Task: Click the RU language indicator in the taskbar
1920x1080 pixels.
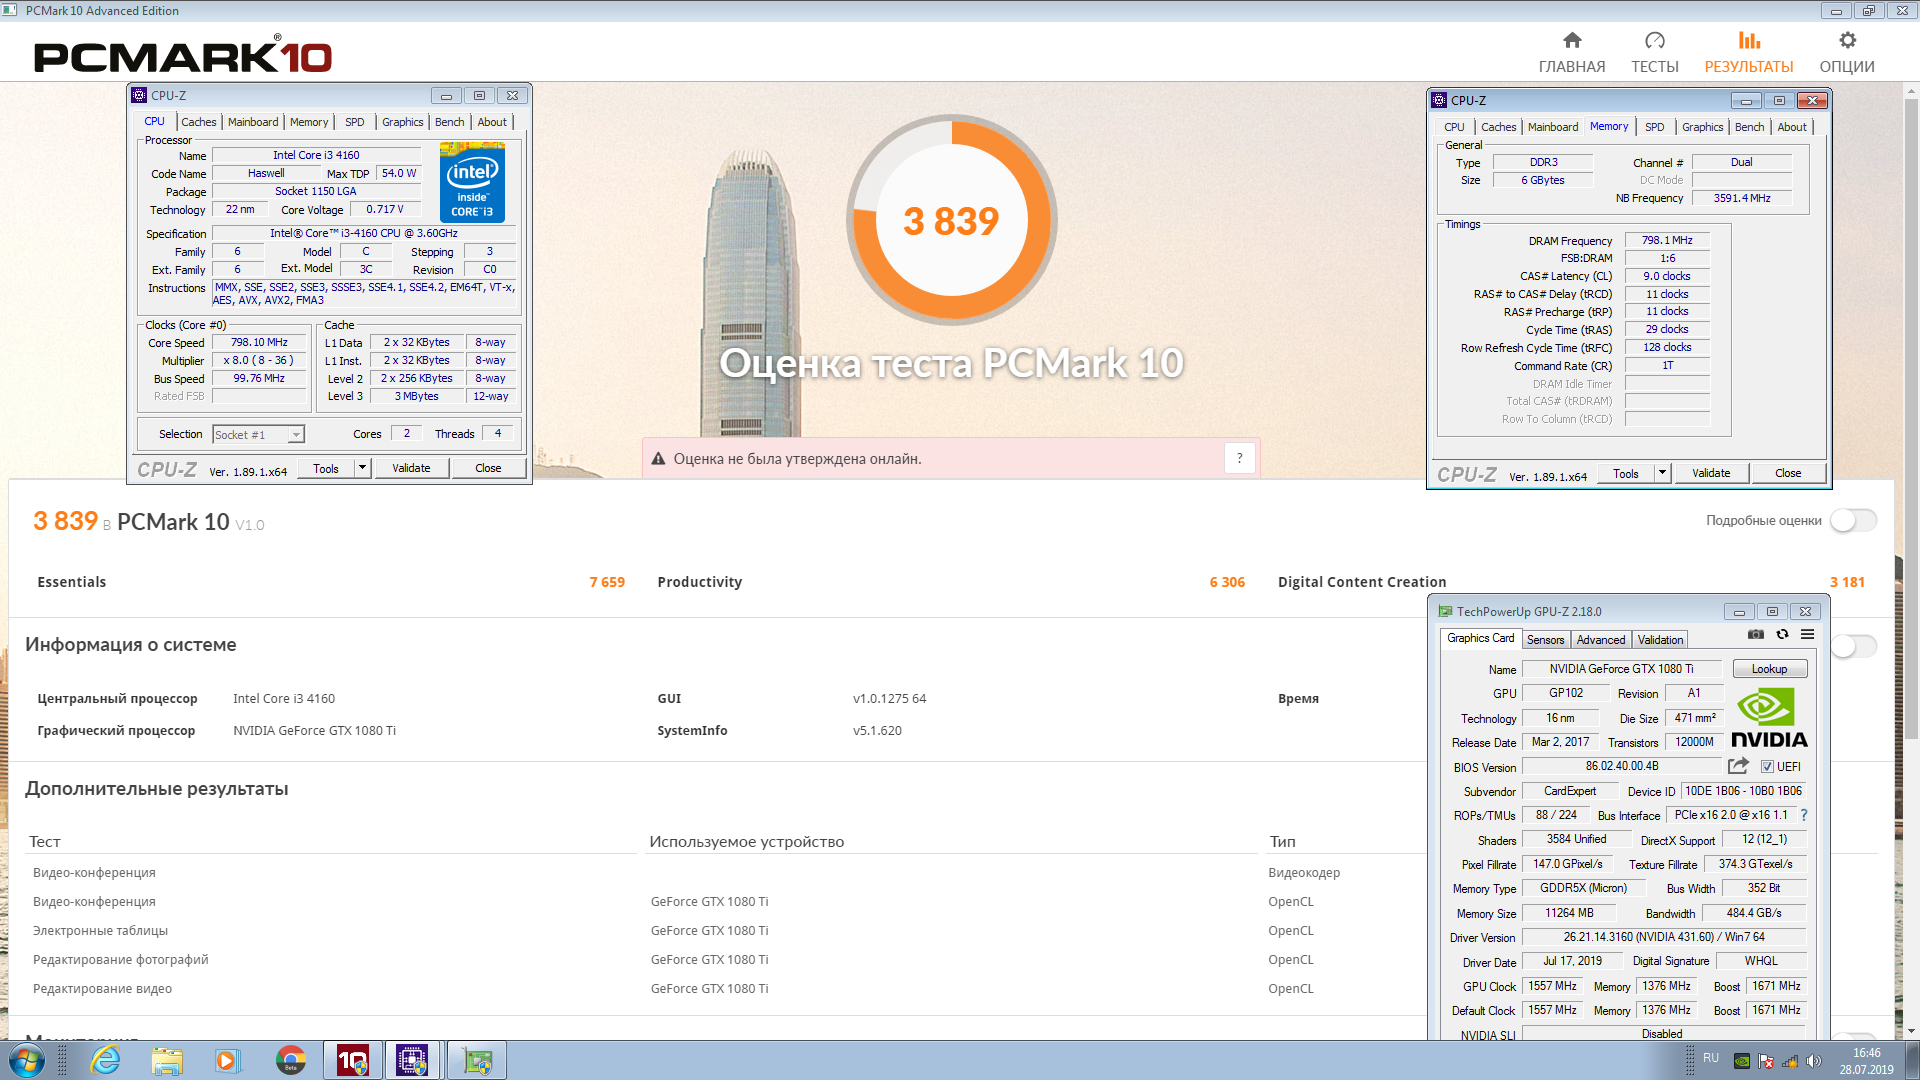Action: [1710, 1058]
